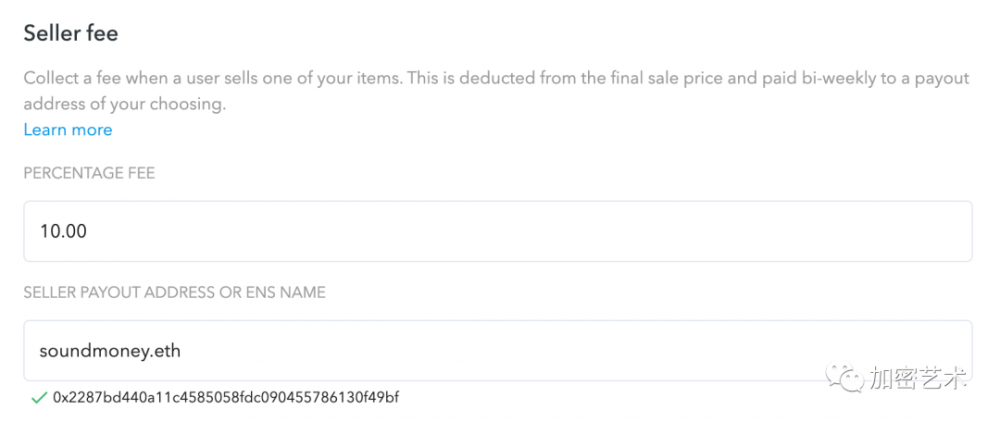1000x422 pixels.
Task: Click the Percentage Fee input field
Action: tap(497, 231)
